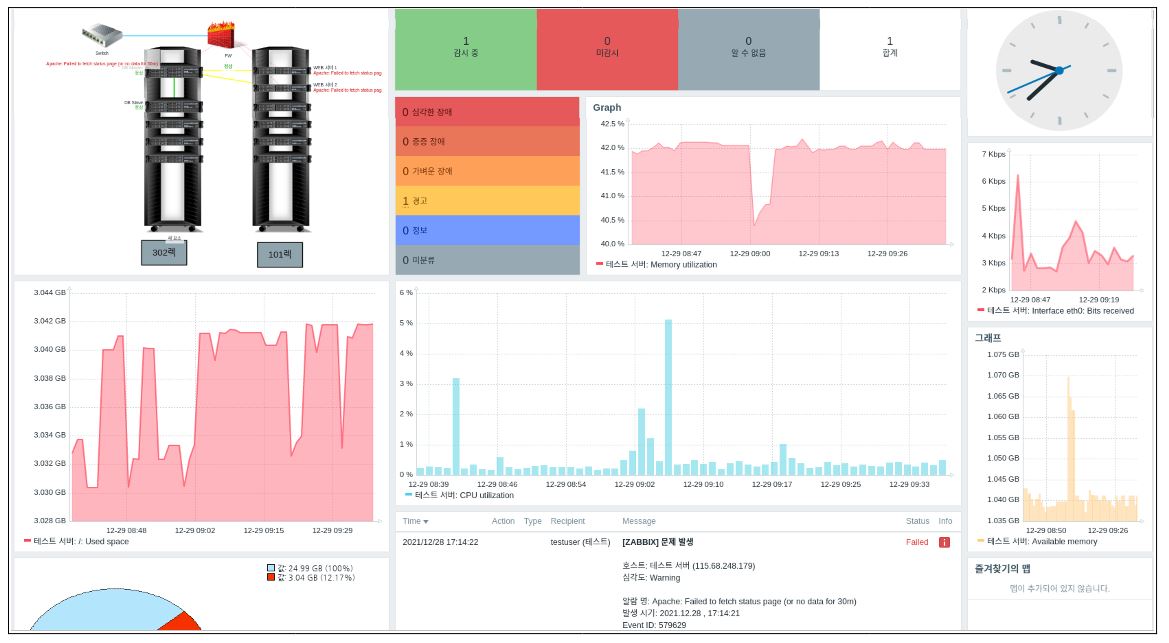Screen dimensions: 1169x643
Task: Open the 합계 total host tile
Action: coord(889,50)
